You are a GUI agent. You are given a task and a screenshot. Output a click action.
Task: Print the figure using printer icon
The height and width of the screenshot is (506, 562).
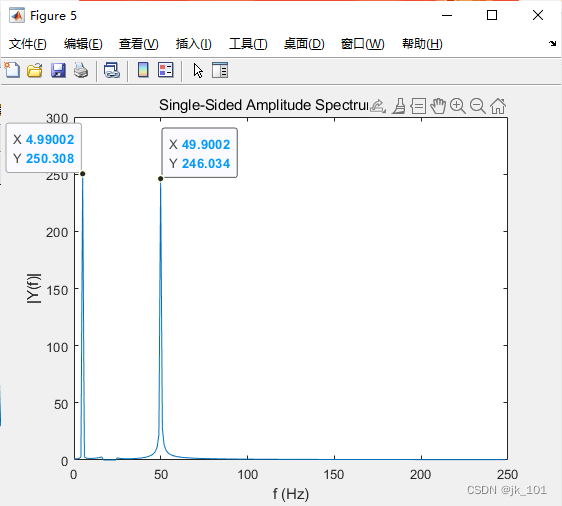(81, 70)
